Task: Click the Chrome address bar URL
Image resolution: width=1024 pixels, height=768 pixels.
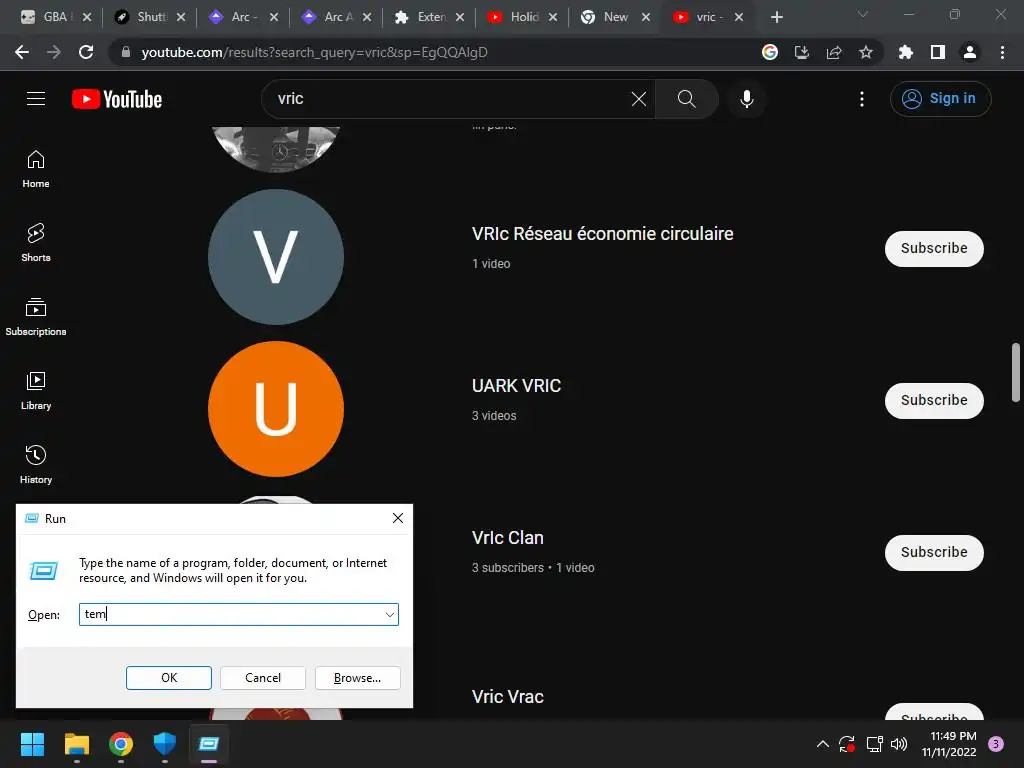Action: (315, 52)
